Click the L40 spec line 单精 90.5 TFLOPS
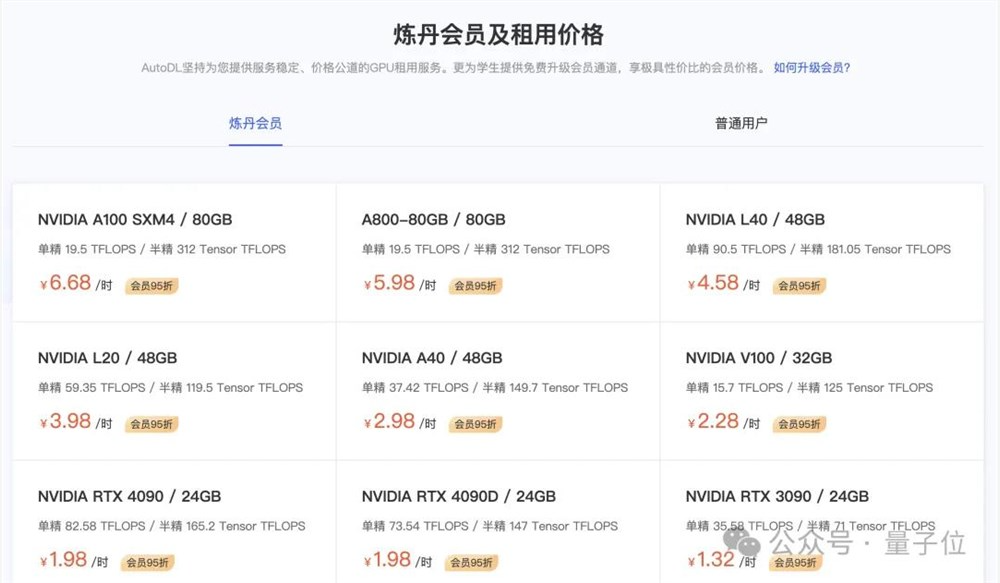Image resolution: width=1000 pixels, height=583 pixels. pos(736,249)
